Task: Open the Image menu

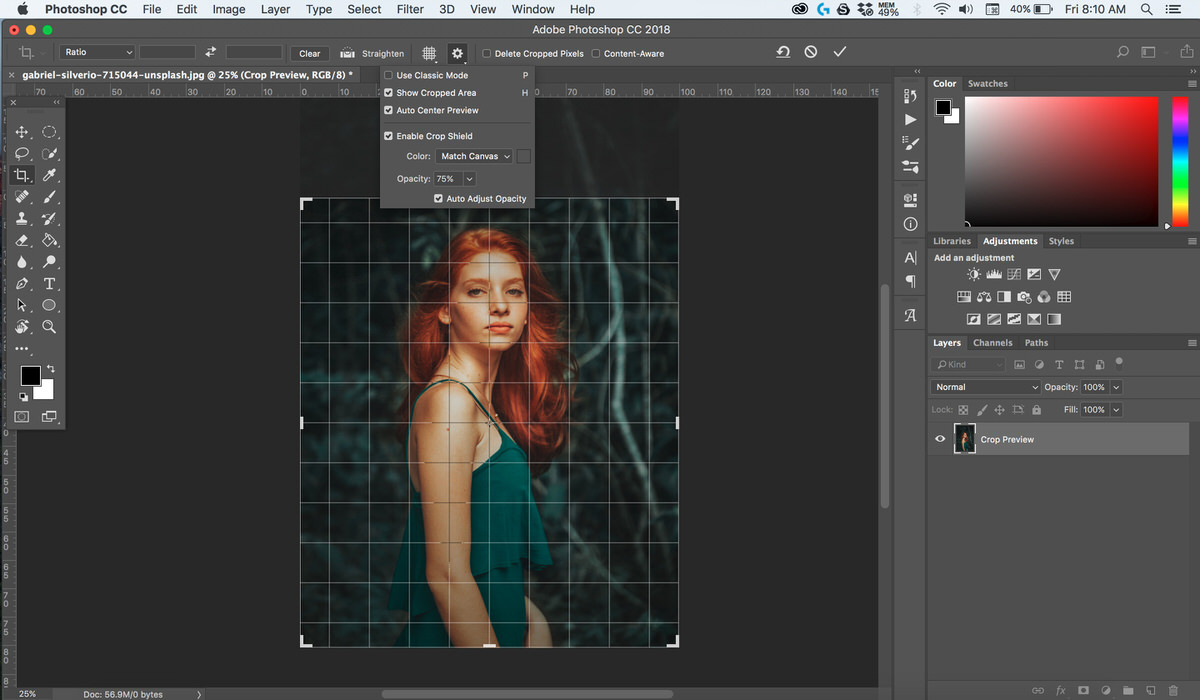Action: tap(229, 9)
